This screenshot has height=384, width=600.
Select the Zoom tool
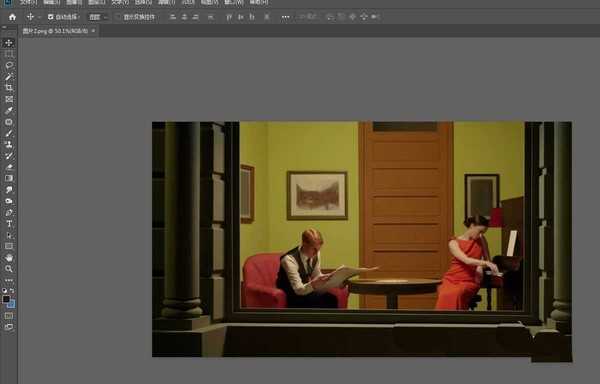[9, 269]
